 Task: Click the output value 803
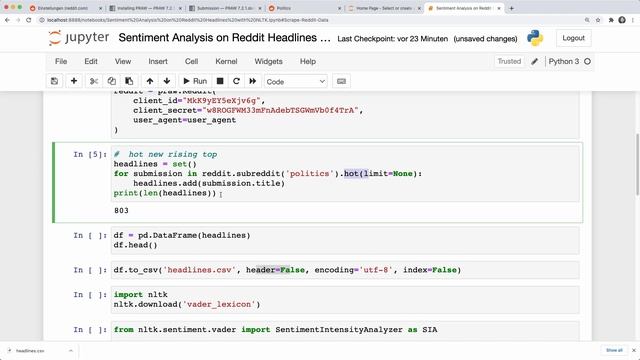coord(121,211)
